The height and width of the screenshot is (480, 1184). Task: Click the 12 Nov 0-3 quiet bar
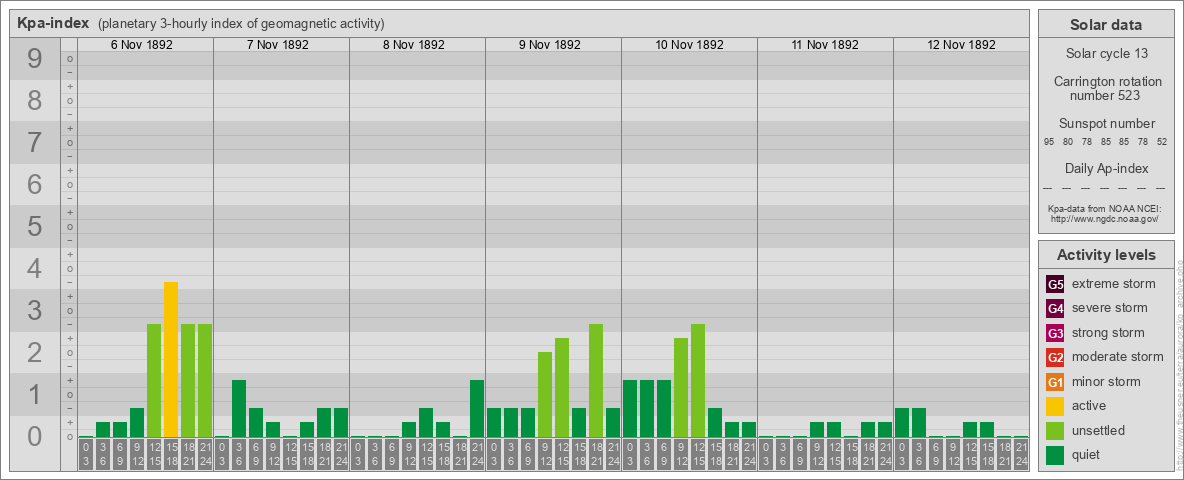point(902,423)
